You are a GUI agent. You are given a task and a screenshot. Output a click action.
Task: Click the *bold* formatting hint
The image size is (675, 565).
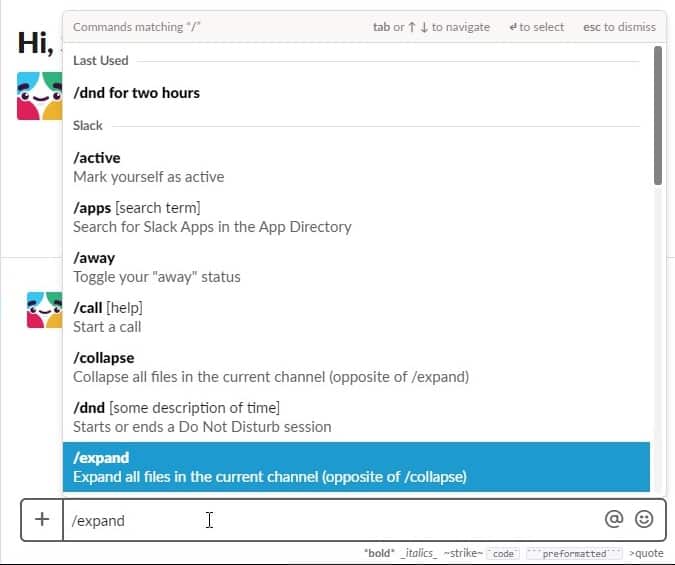tap(378, 553)
